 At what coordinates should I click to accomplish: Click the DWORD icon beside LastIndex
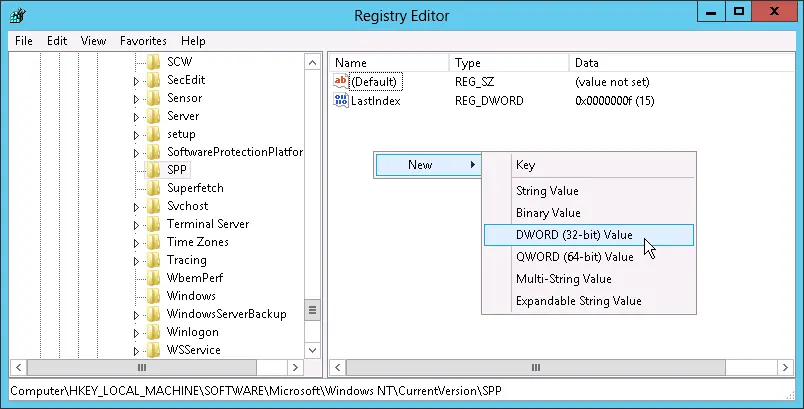pyautogui.click(x=341, y=100)
